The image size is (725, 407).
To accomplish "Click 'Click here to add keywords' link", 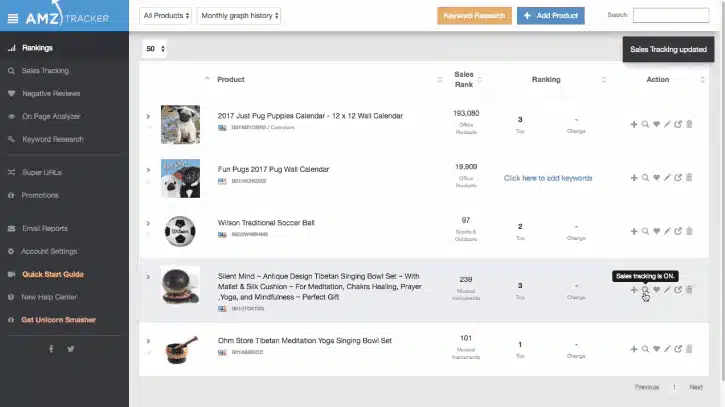I will [548, 178].
